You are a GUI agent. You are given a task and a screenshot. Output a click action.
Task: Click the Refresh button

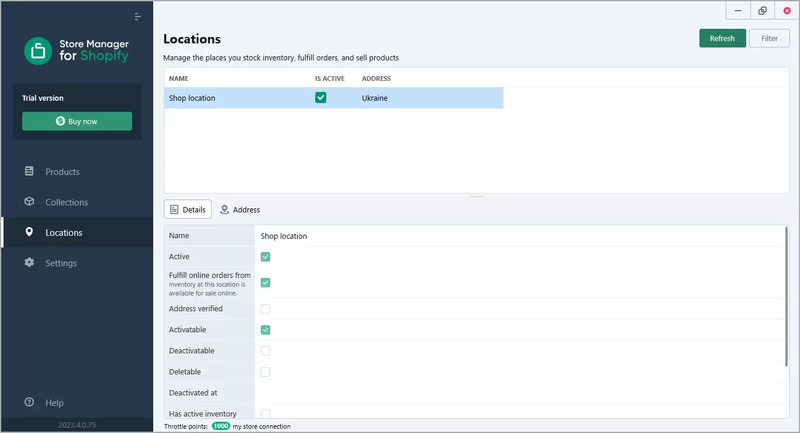722,38
